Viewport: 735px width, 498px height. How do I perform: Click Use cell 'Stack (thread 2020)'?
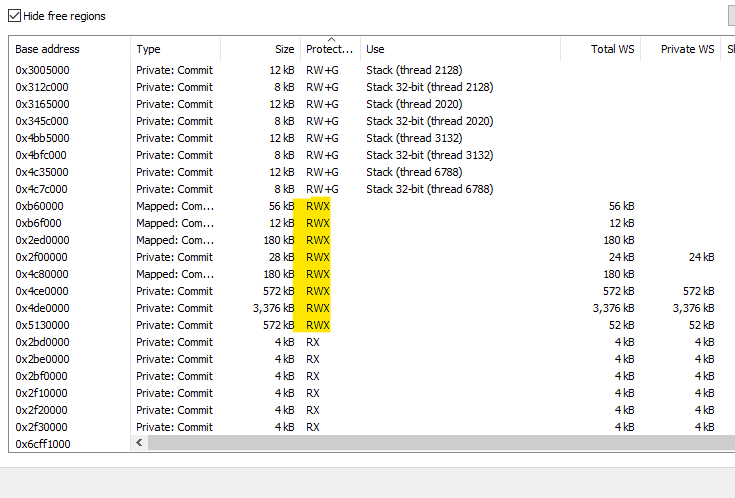tap(414, 104)
